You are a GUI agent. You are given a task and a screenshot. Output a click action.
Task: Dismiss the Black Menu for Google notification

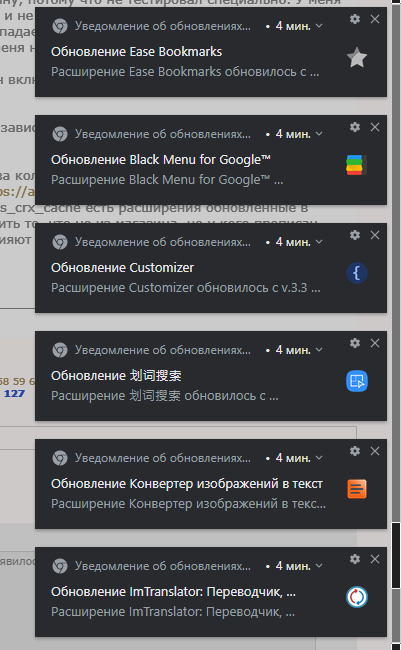pos(375,127)
